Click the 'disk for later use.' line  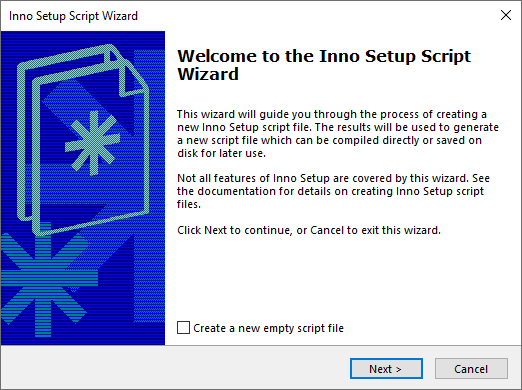coord(221,153)
